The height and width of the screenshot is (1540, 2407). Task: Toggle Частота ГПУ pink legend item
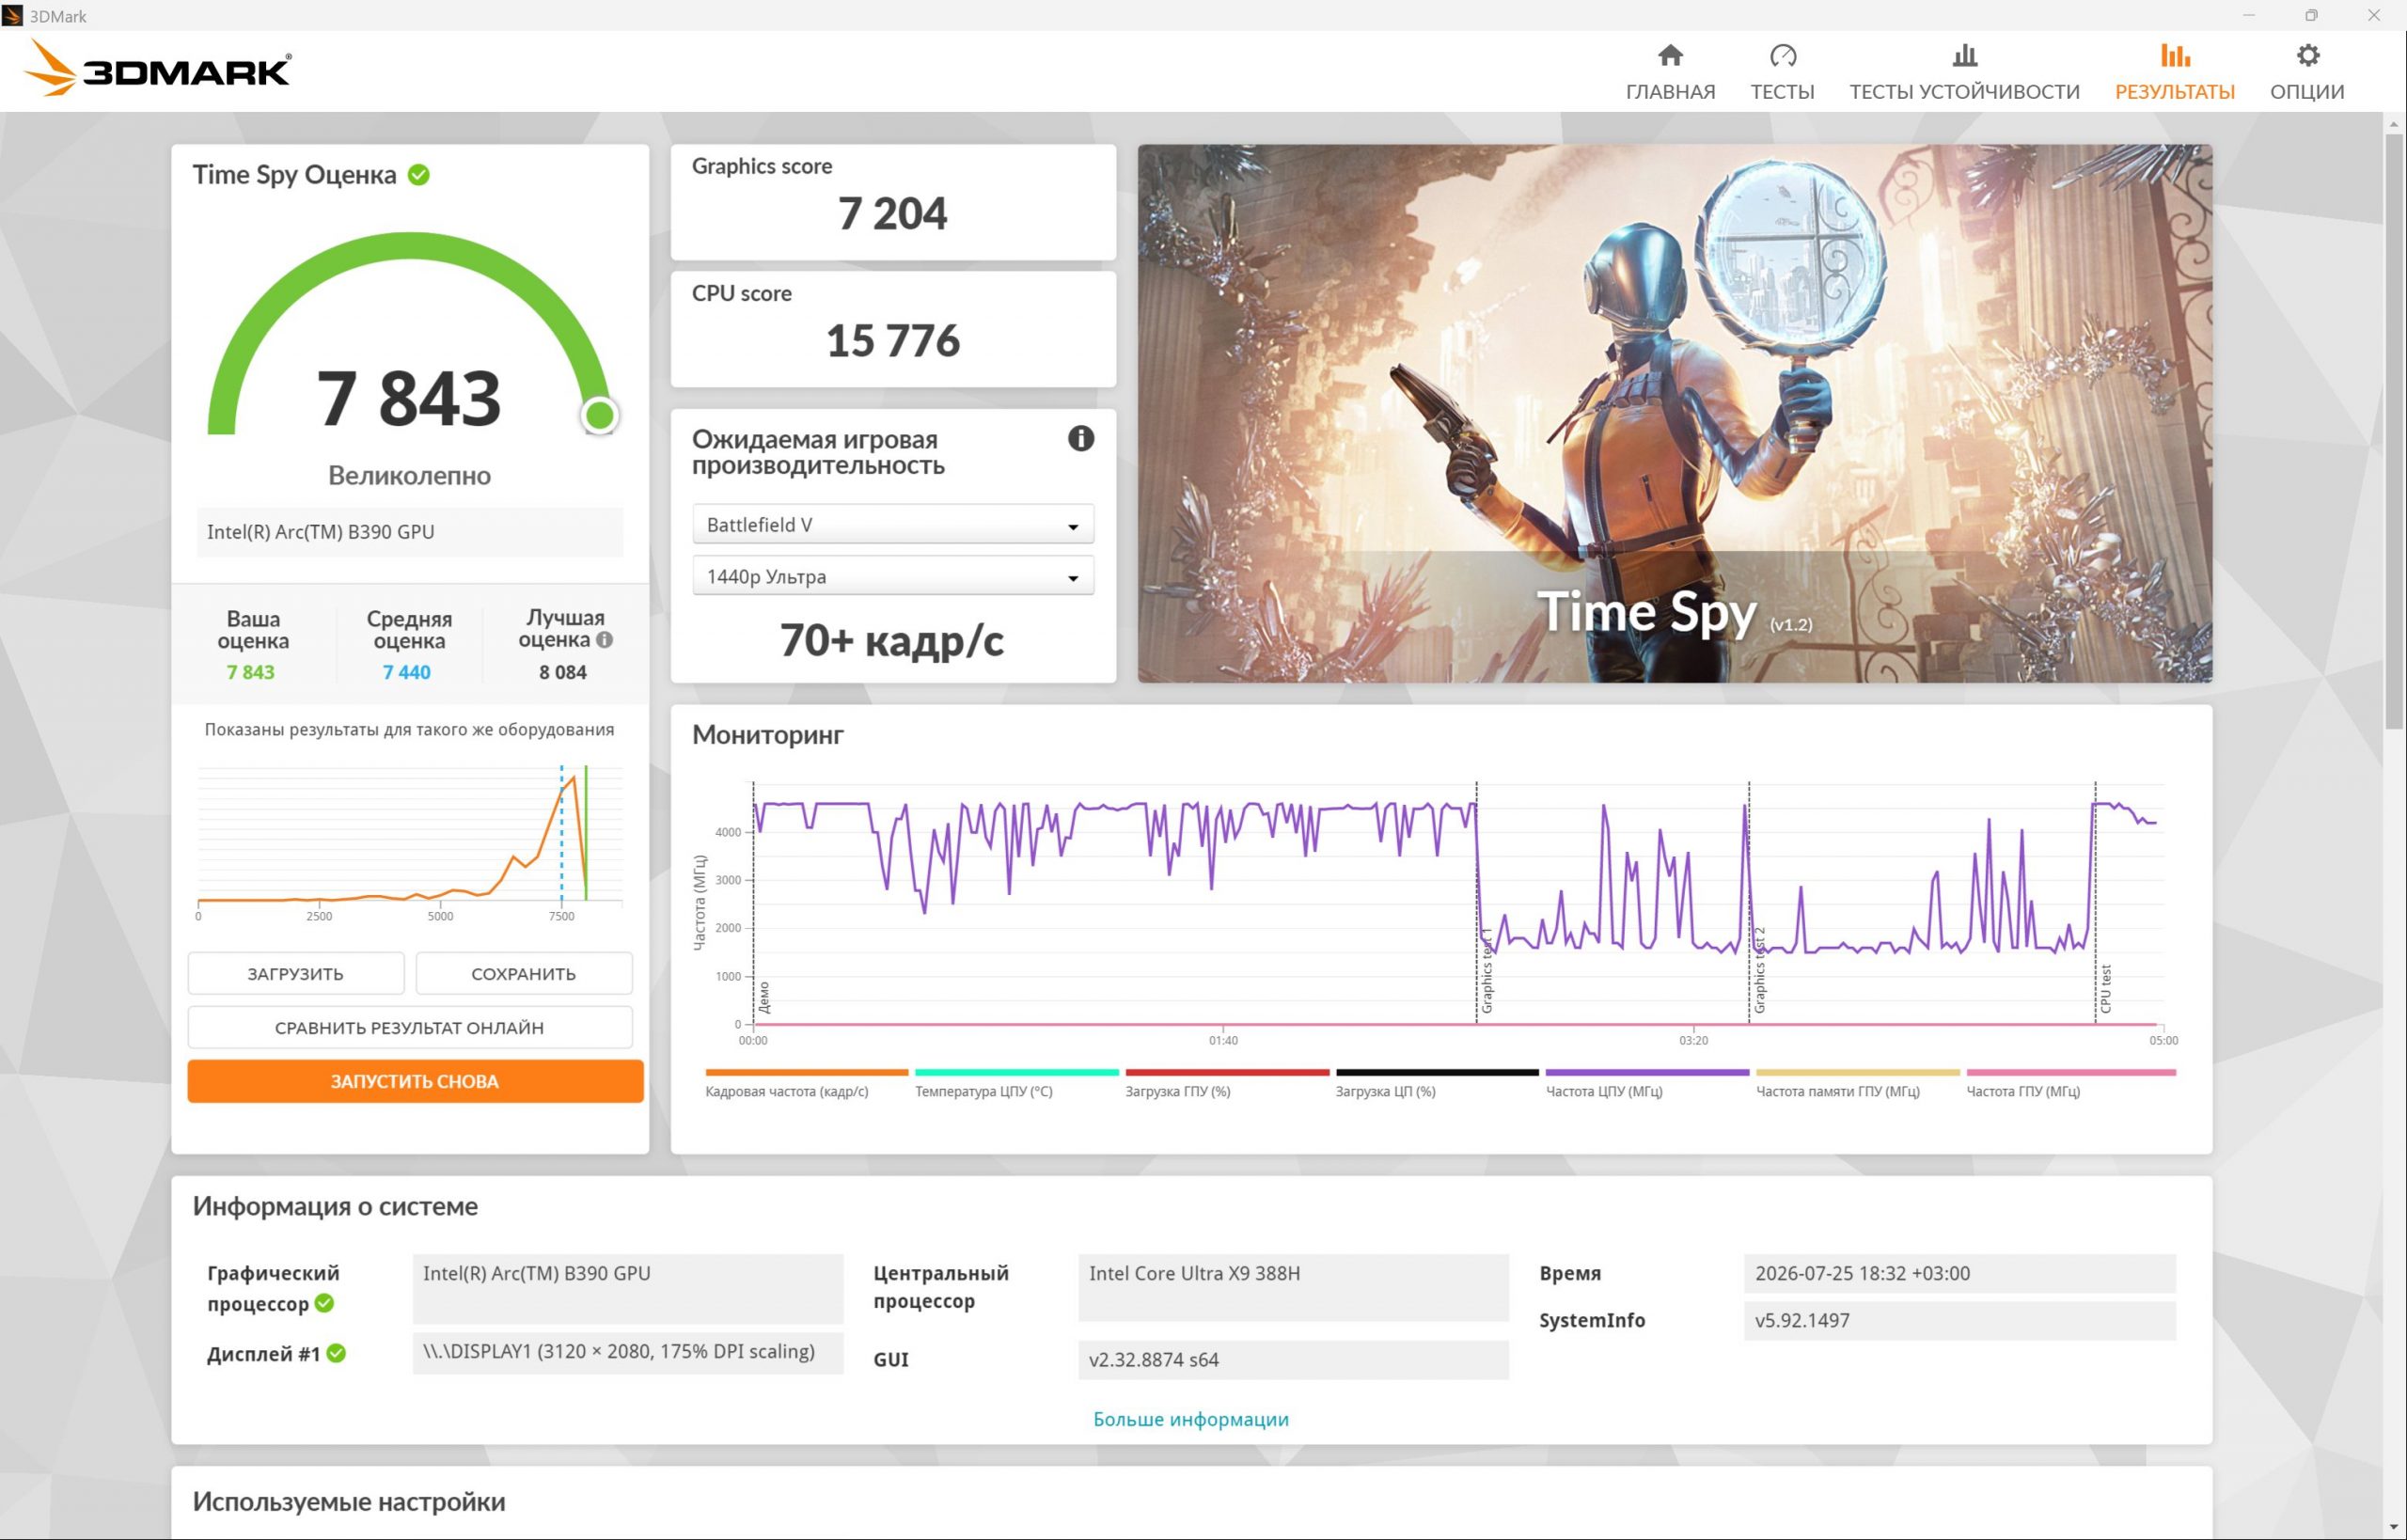pos(2070,1082)
